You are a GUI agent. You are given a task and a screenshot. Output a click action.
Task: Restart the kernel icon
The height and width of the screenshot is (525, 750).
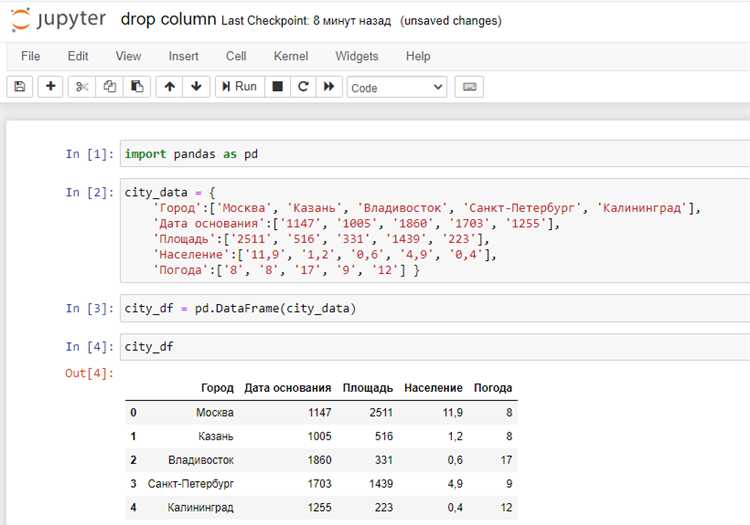pos(303,87)
